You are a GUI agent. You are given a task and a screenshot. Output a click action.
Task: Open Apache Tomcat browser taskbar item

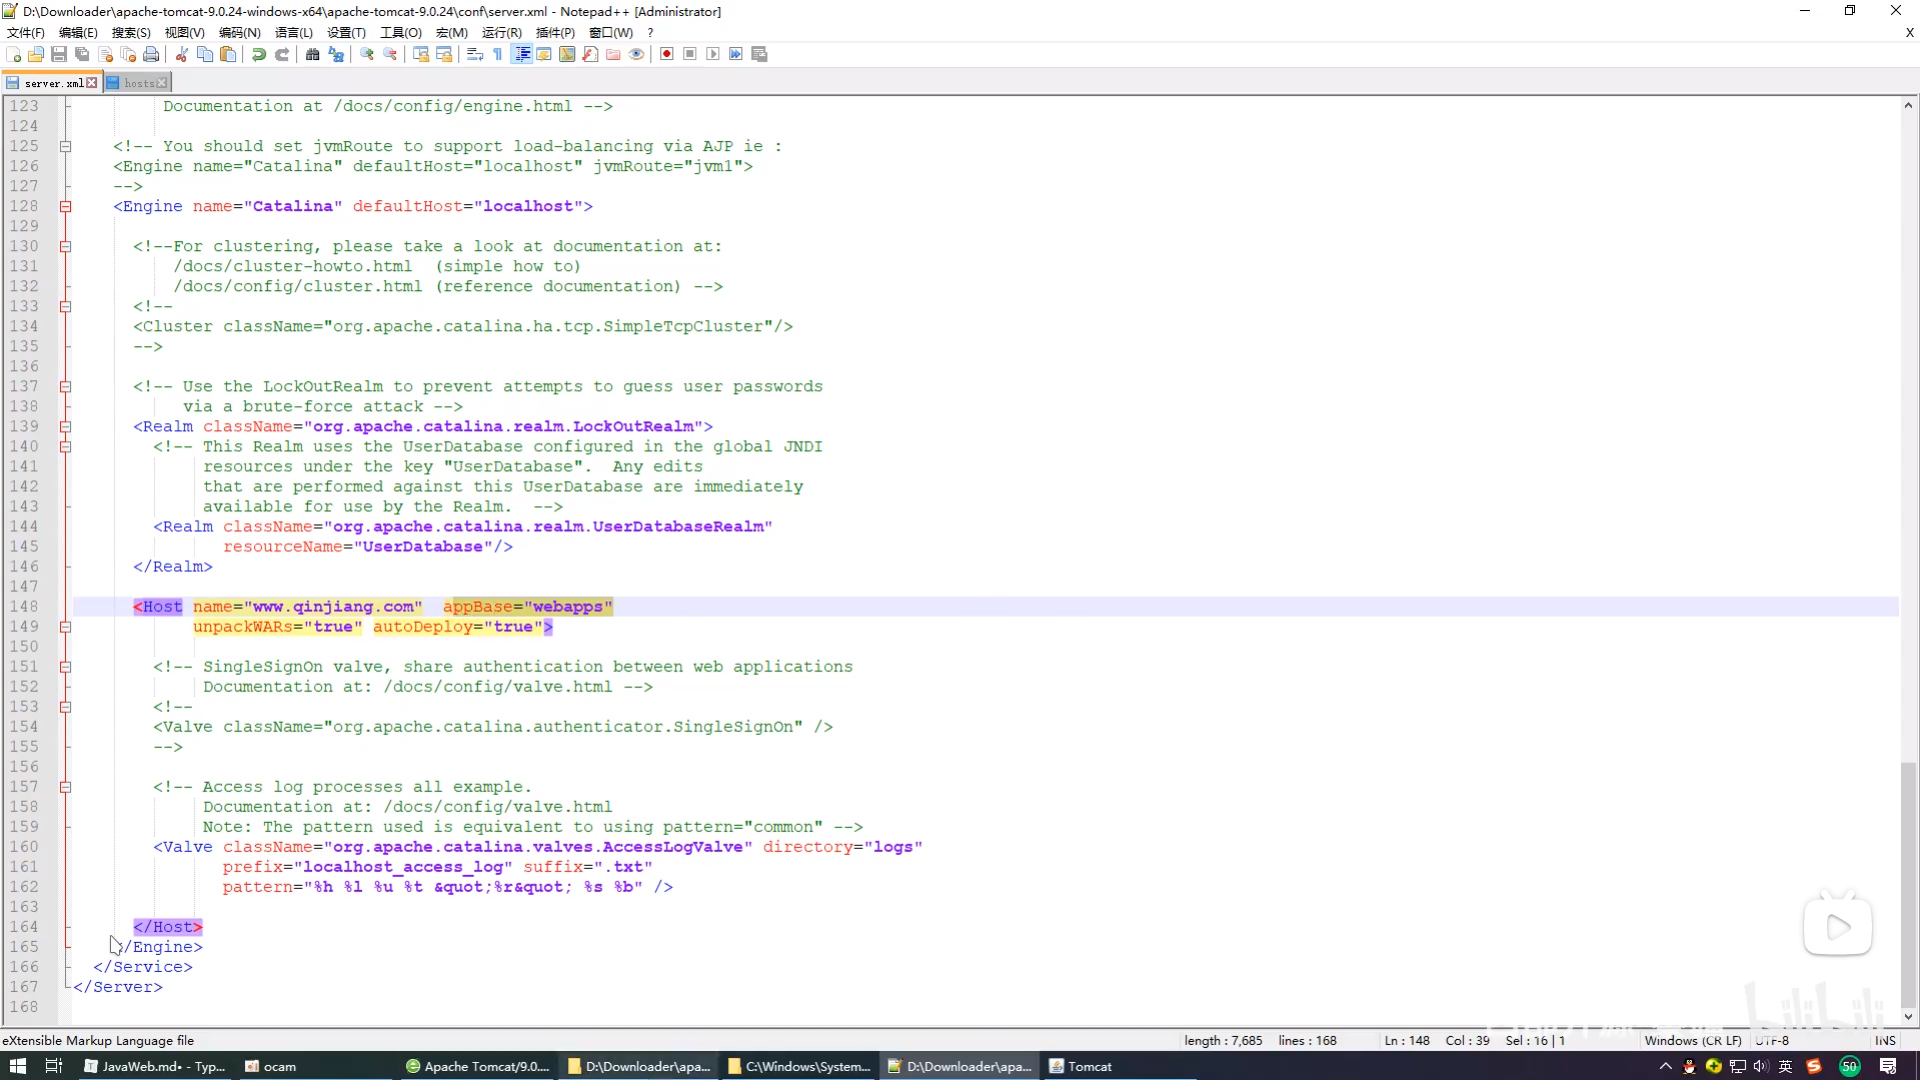[x=478, y=1066]
